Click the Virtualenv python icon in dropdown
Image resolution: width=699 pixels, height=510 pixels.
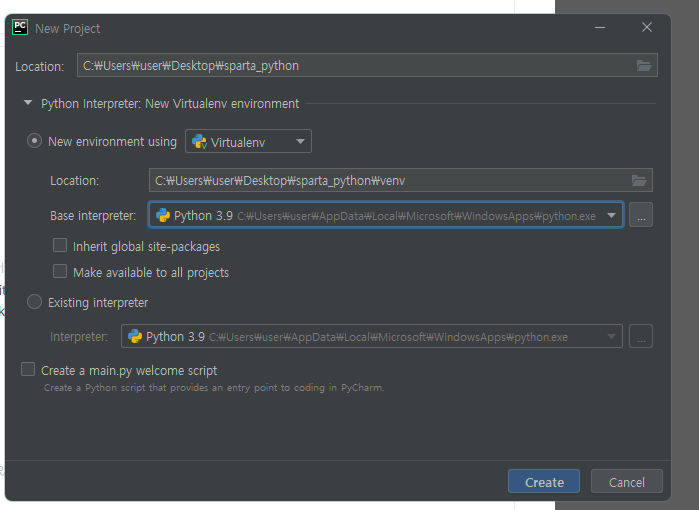199,142
